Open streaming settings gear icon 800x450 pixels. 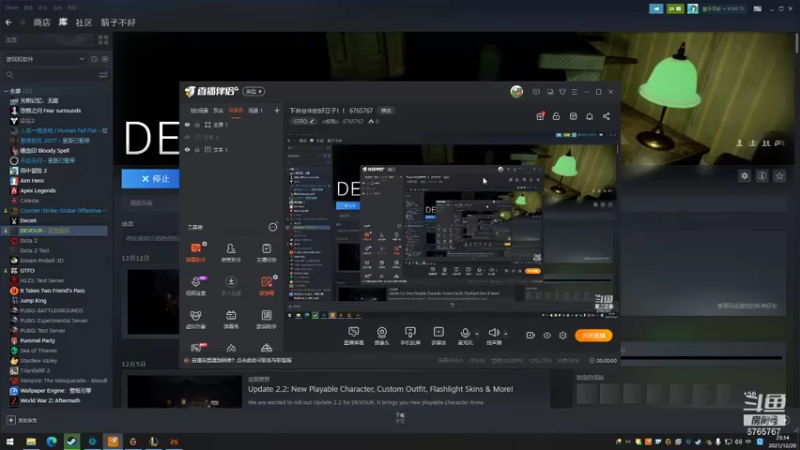click(563, 335)
